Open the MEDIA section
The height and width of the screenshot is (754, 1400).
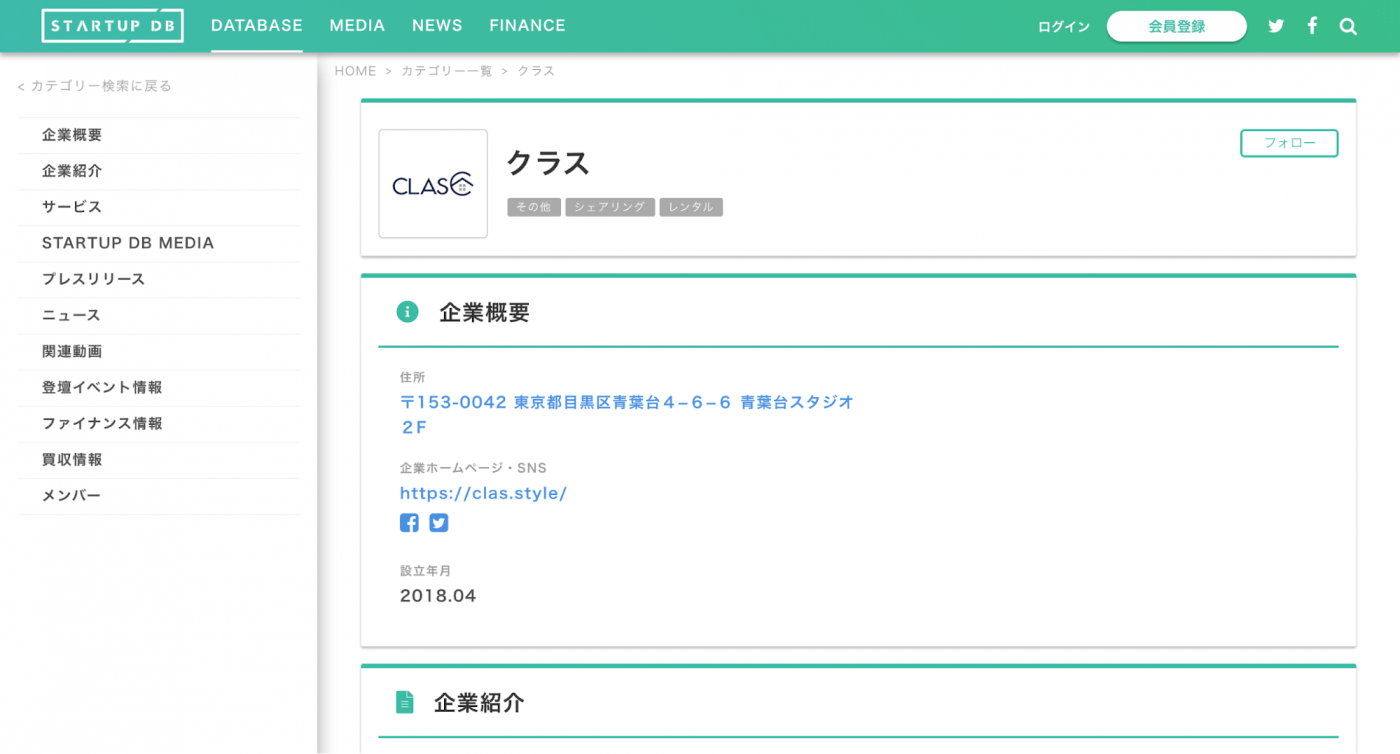(x=357, y=25)
